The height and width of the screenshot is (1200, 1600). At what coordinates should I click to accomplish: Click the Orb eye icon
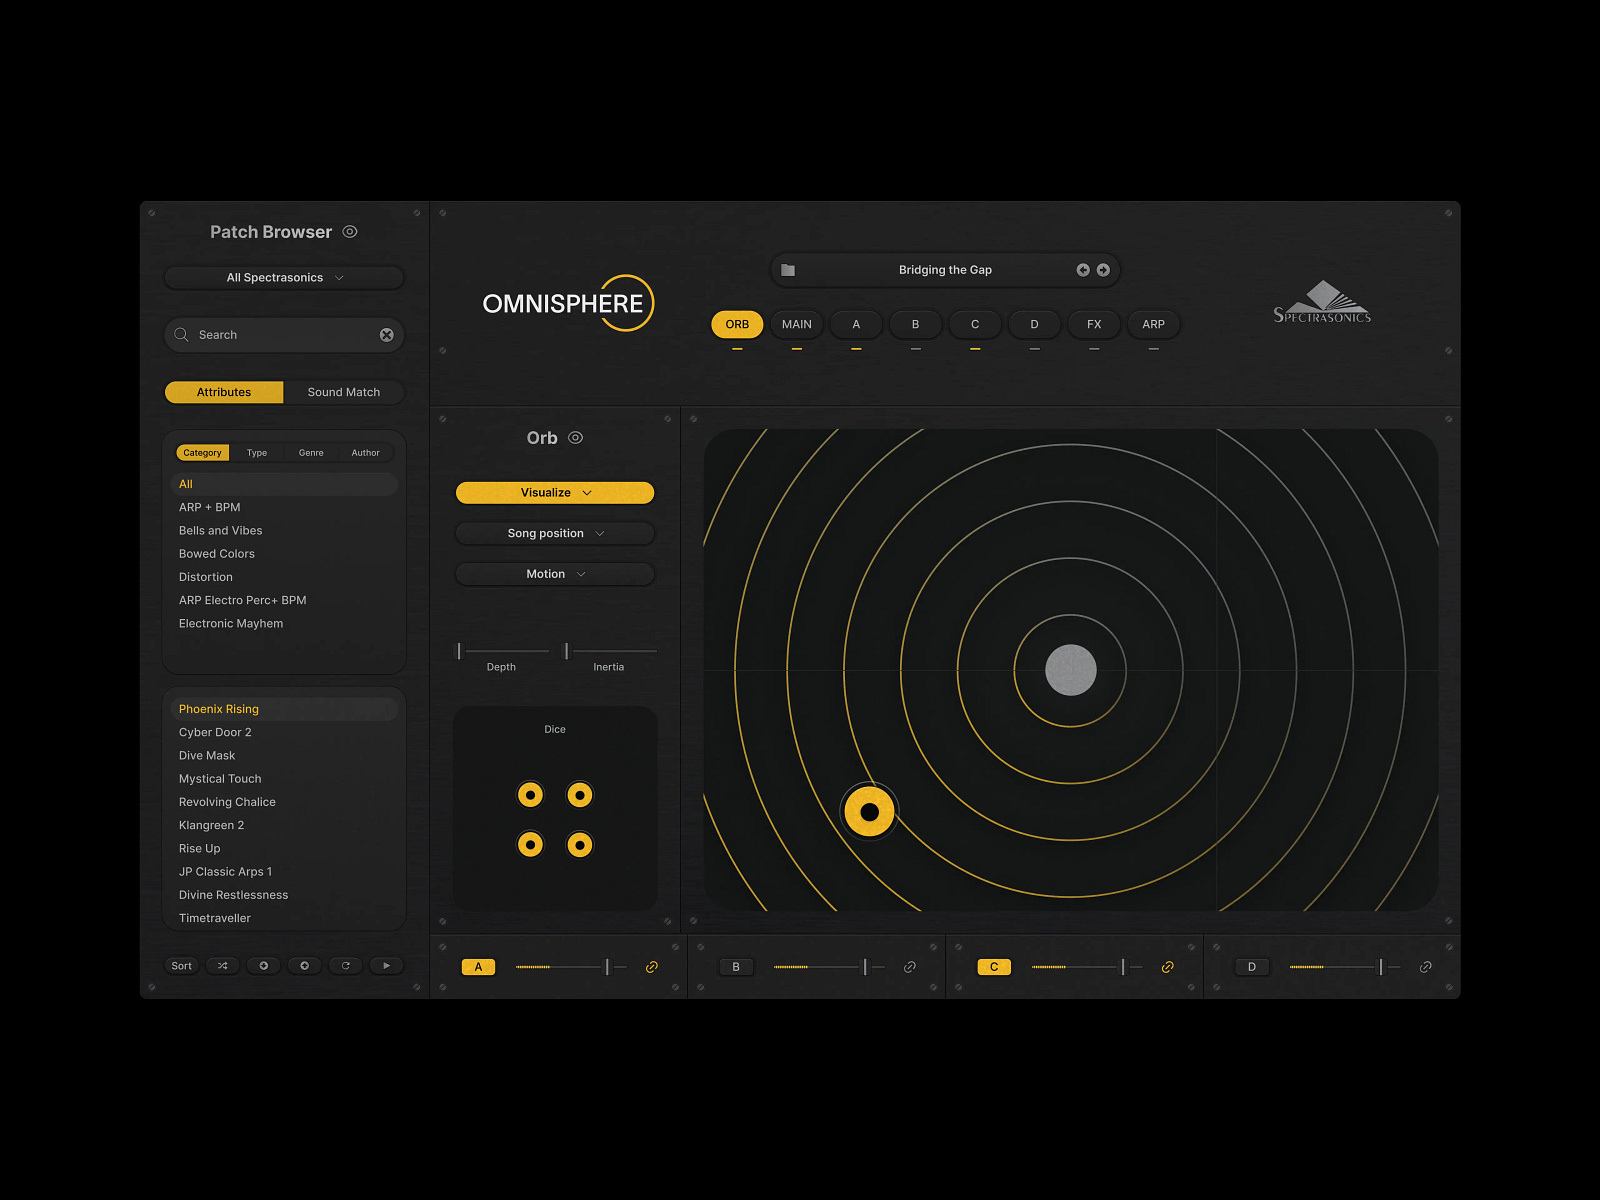click(x=575, y=437)
